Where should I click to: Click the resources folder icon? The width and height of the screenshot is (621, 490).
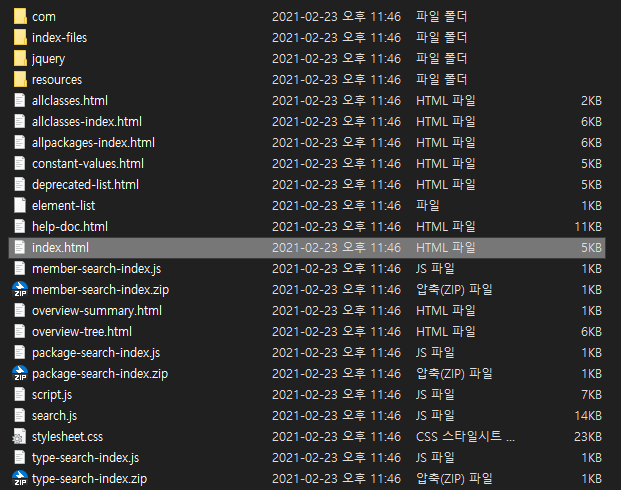pyautogui.click(x=20, y=80)
